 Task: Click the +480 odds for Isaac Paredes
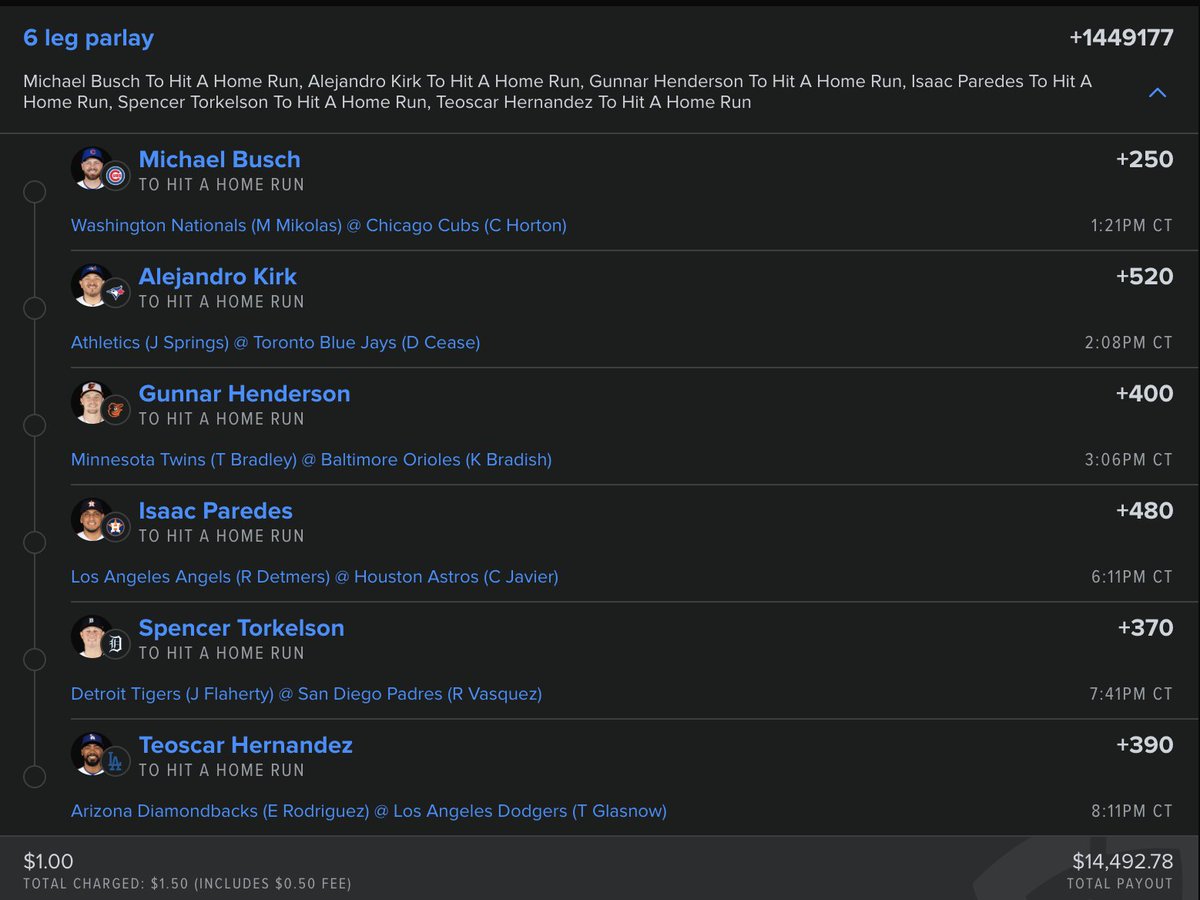coord(1144,510)
